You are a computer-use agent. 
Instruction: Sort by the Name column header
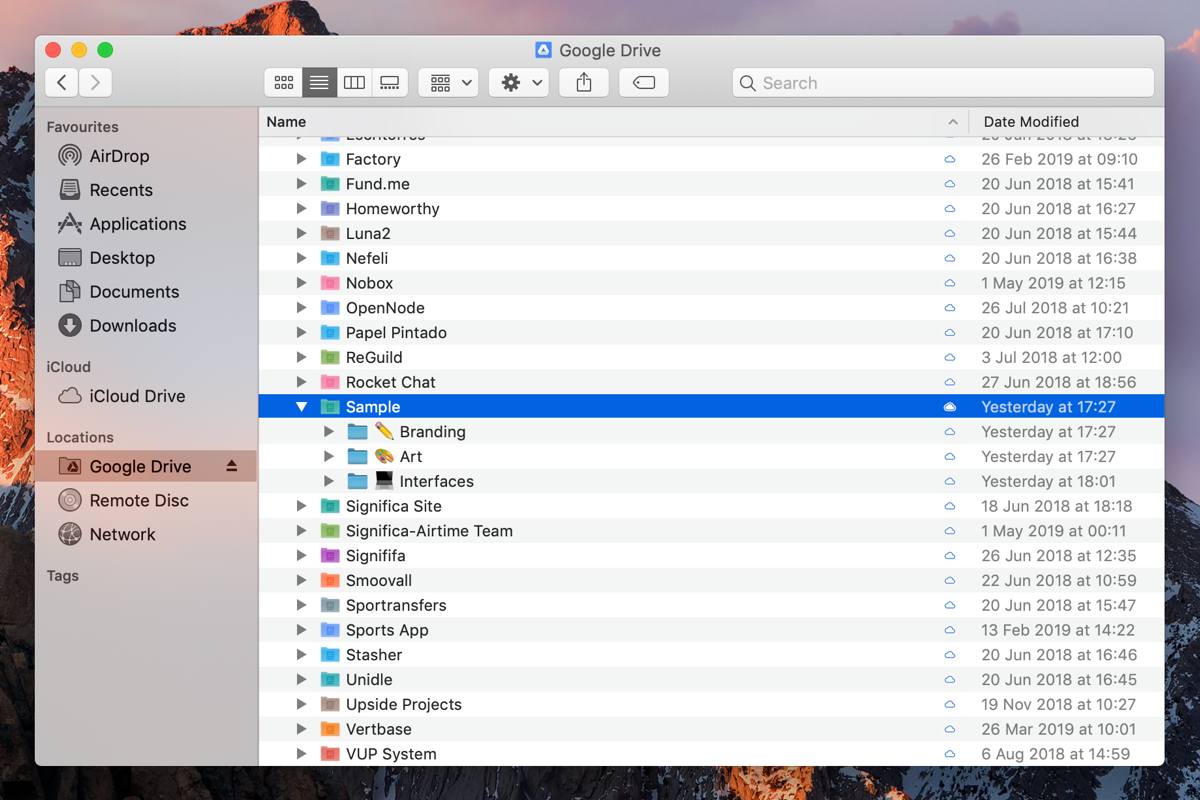(x=614, y=122)
